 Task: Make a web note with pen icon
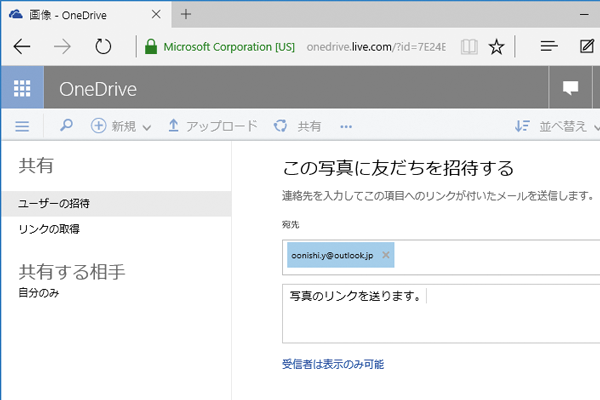point(587,46)
